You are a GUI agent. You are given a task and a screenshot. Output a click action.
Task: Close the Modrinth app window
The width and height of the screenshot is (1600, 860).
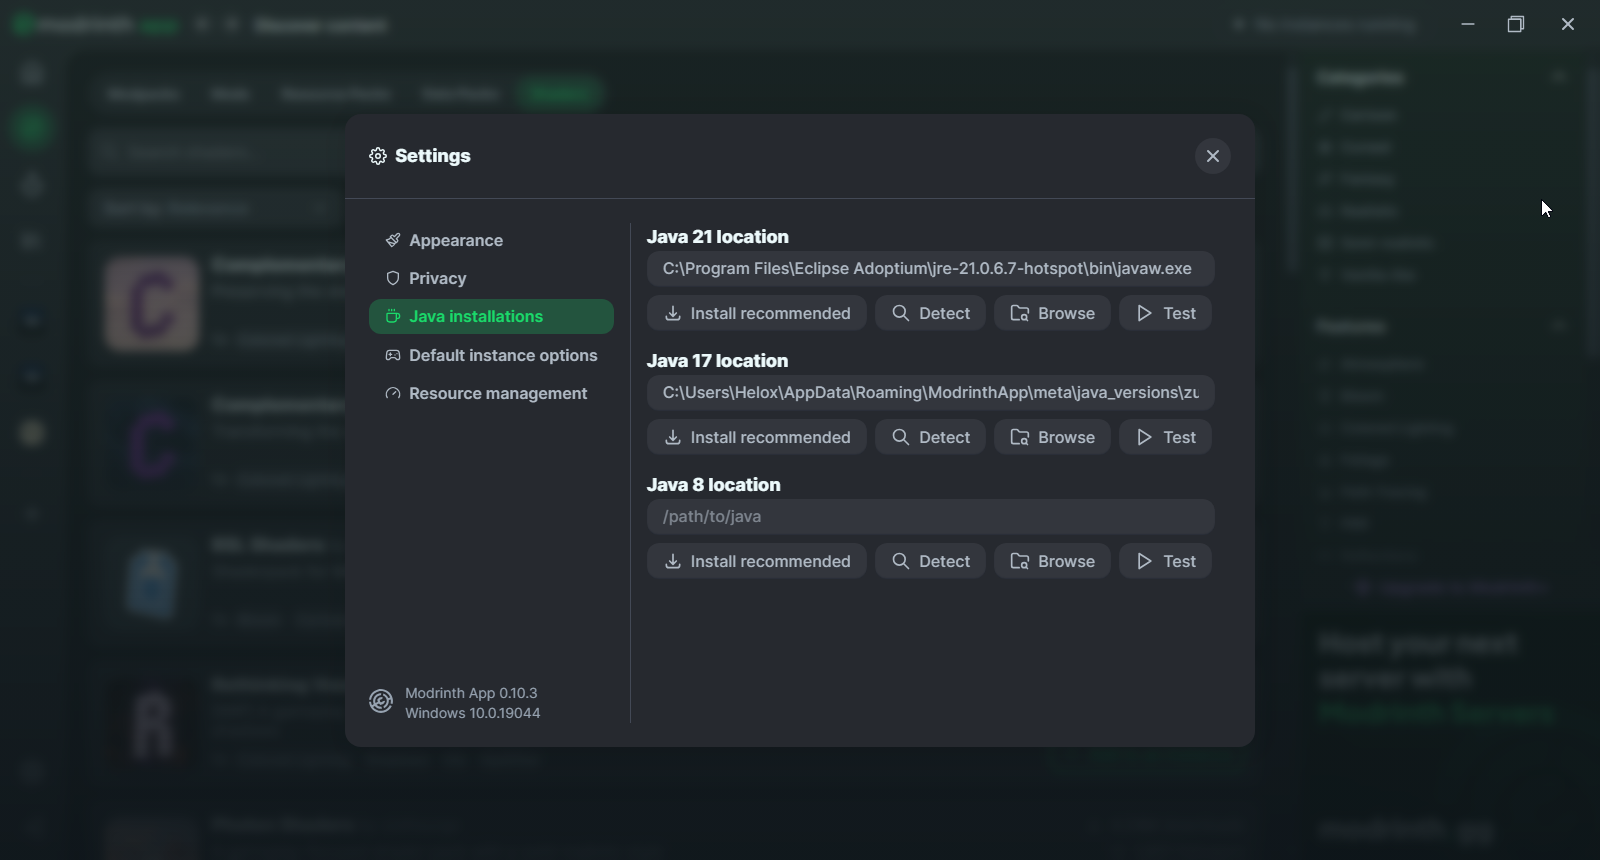click(x=1567, y=24)
